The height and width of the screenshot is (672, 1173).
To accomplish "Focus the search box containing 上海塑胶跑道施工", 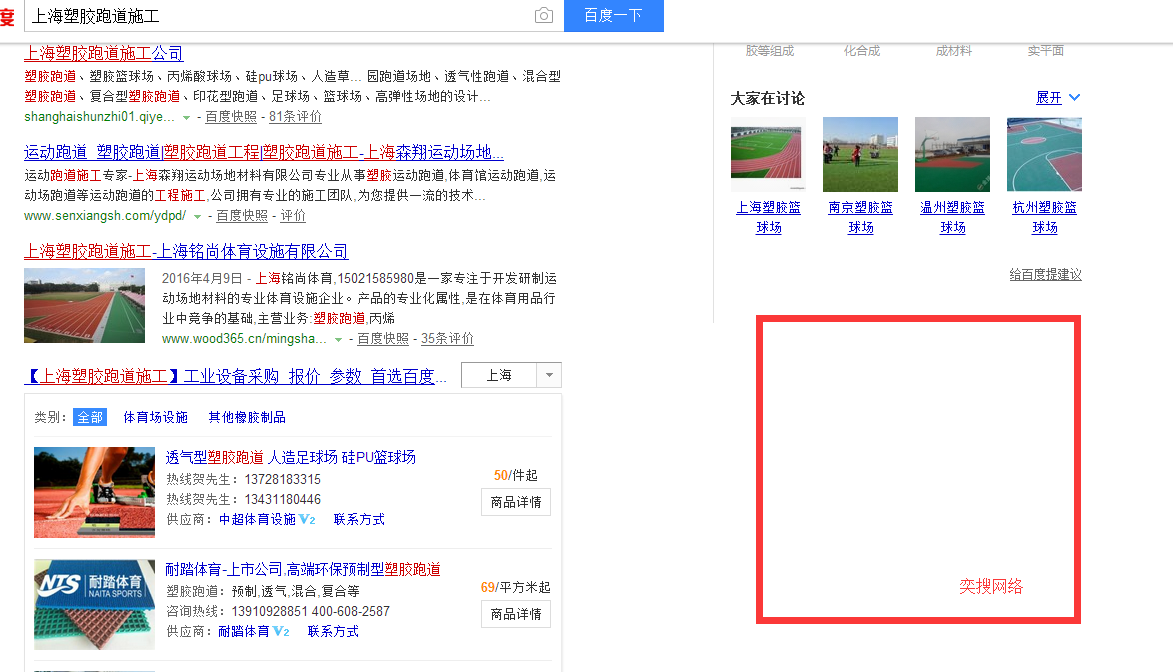I will (280, 16).
